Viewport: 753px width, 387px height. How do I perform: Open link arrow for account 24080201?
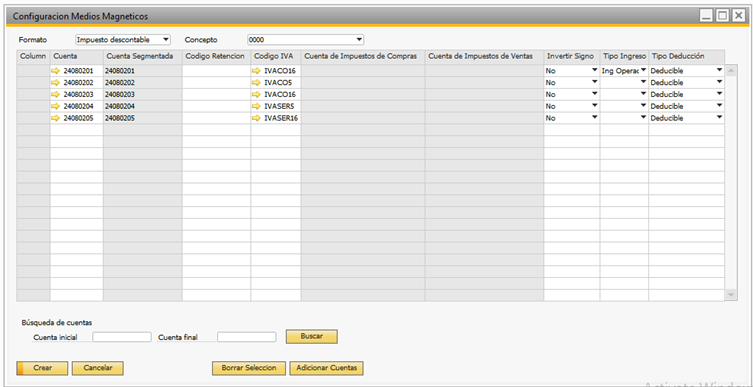(x=56, y=71)
